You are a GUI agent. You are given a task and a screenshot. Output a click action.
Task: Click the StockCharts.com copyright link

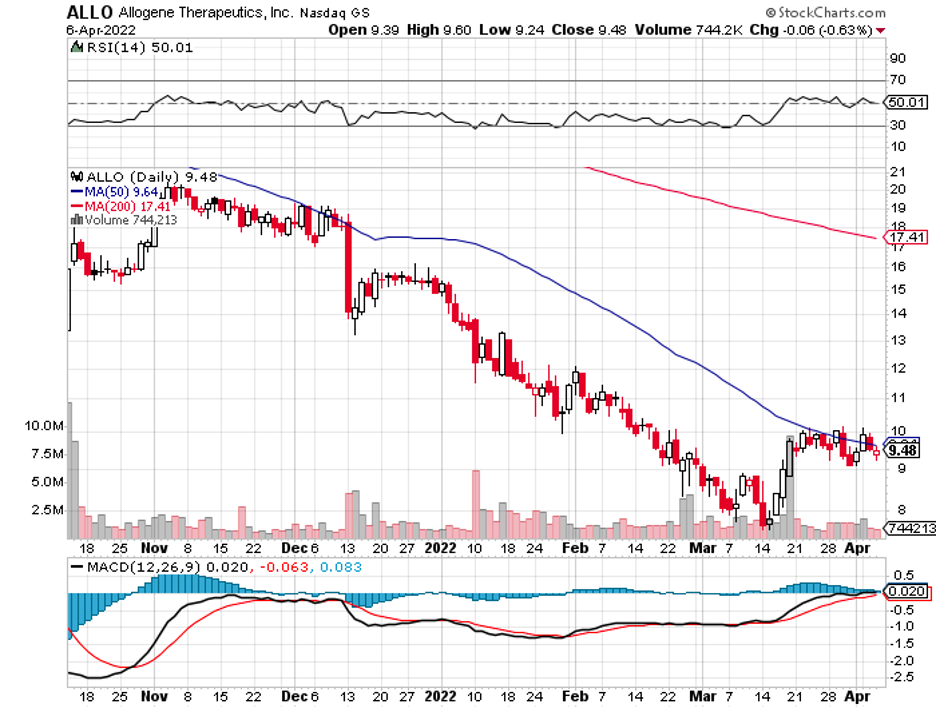point(826,13)
